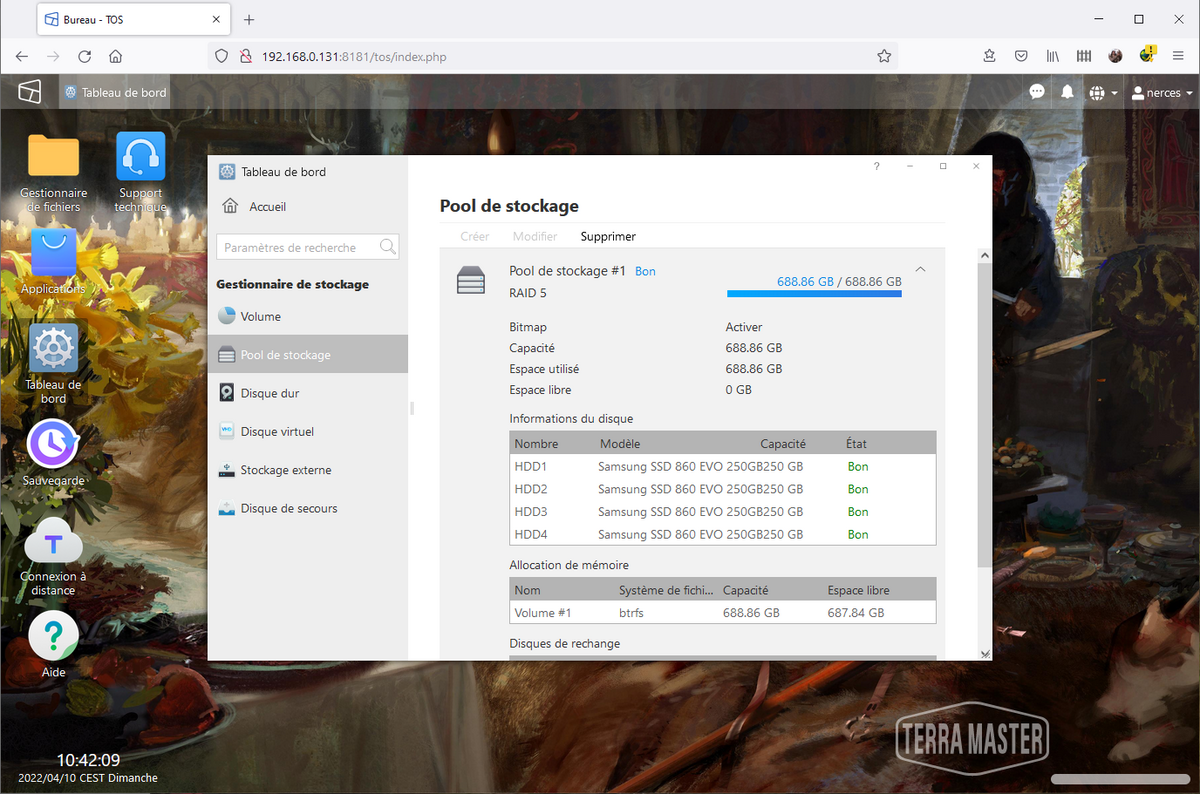Click storage pool stack icon
Screen dimensions: 1200x794
pos(471,281)
